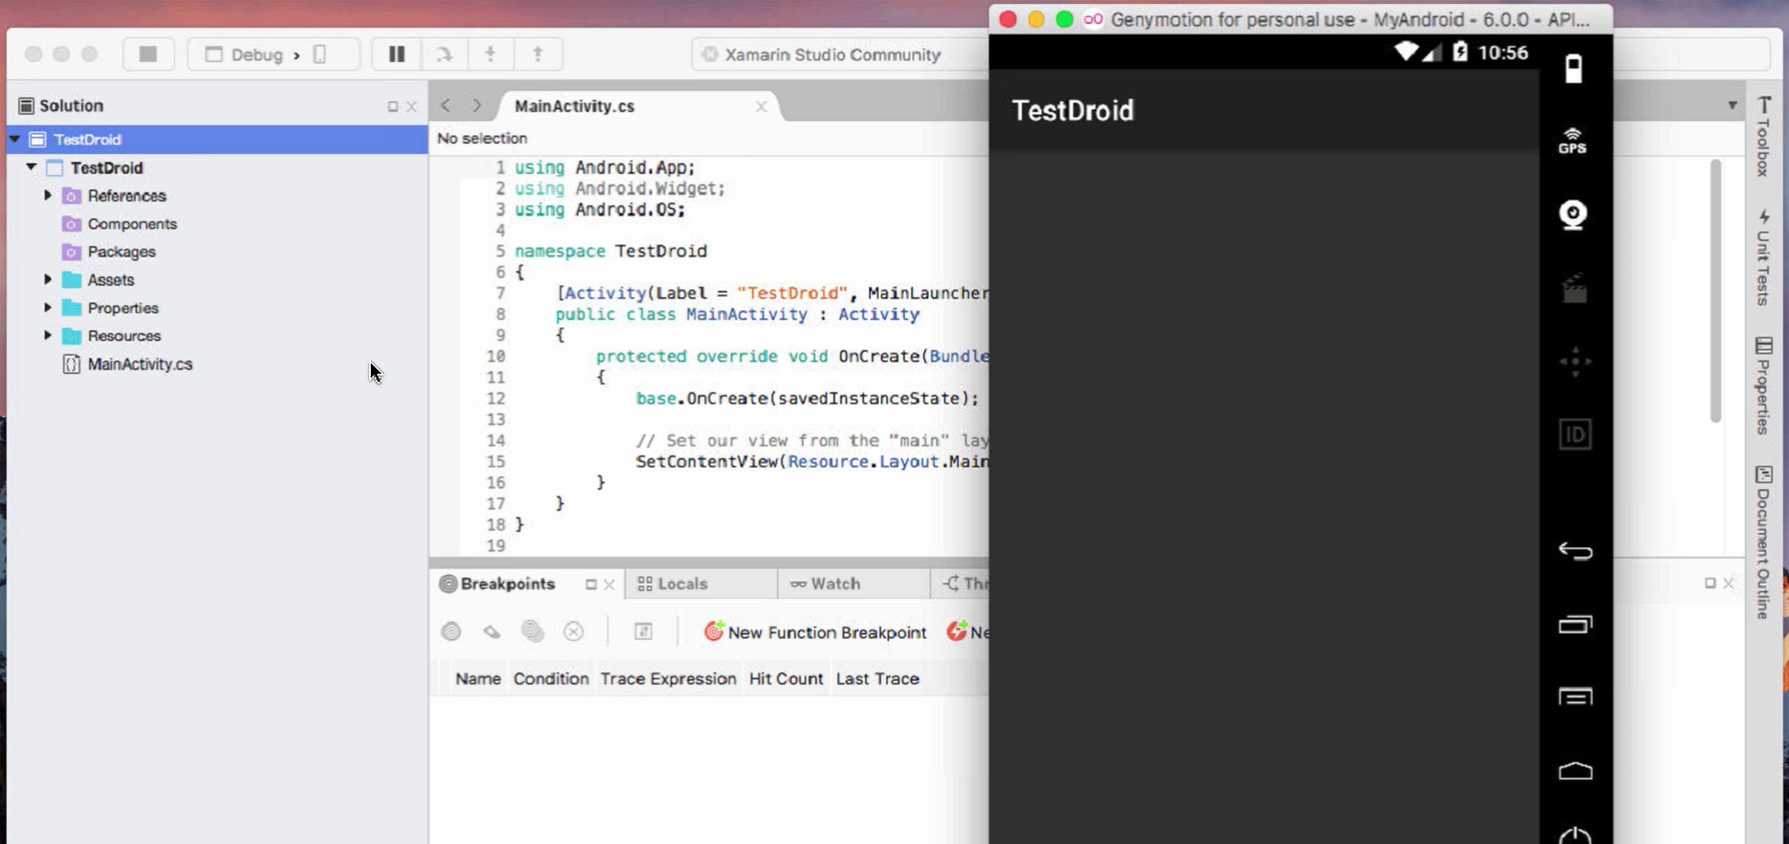
Task: Click the Assets folder icon
Action: click(72, 280)
